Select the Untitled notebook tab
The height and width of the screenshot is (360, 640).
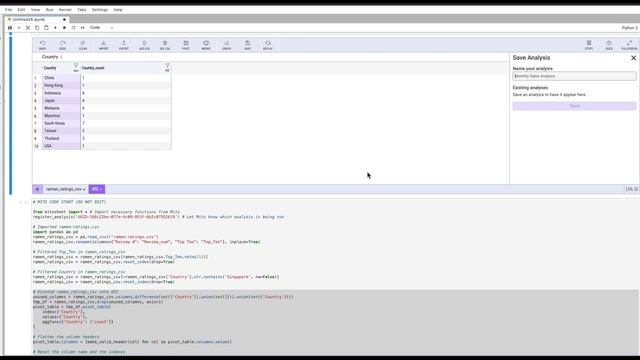tap(37, 19)
